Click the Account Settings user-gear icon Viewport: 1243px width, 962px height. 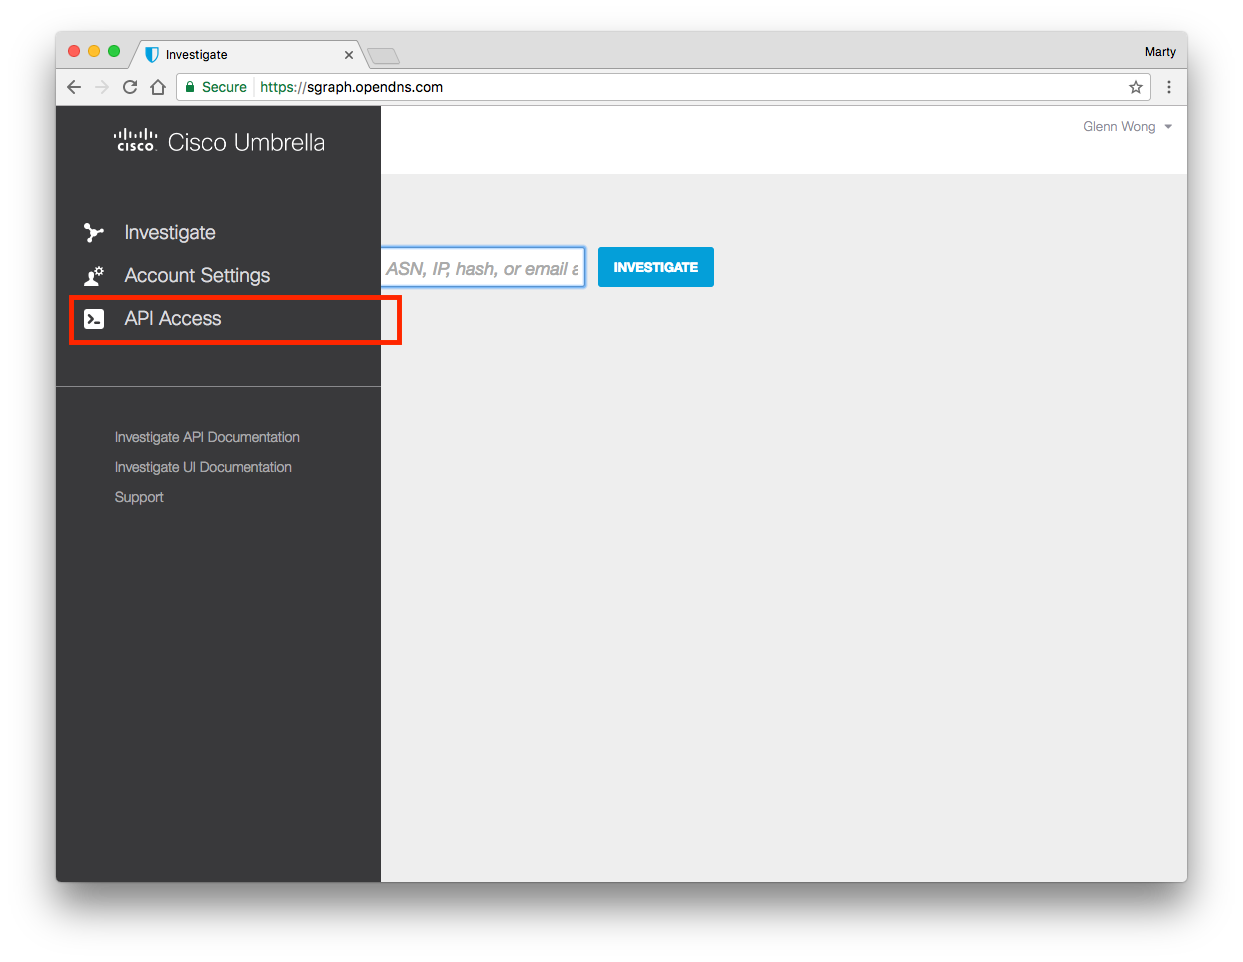click(94, 276)
